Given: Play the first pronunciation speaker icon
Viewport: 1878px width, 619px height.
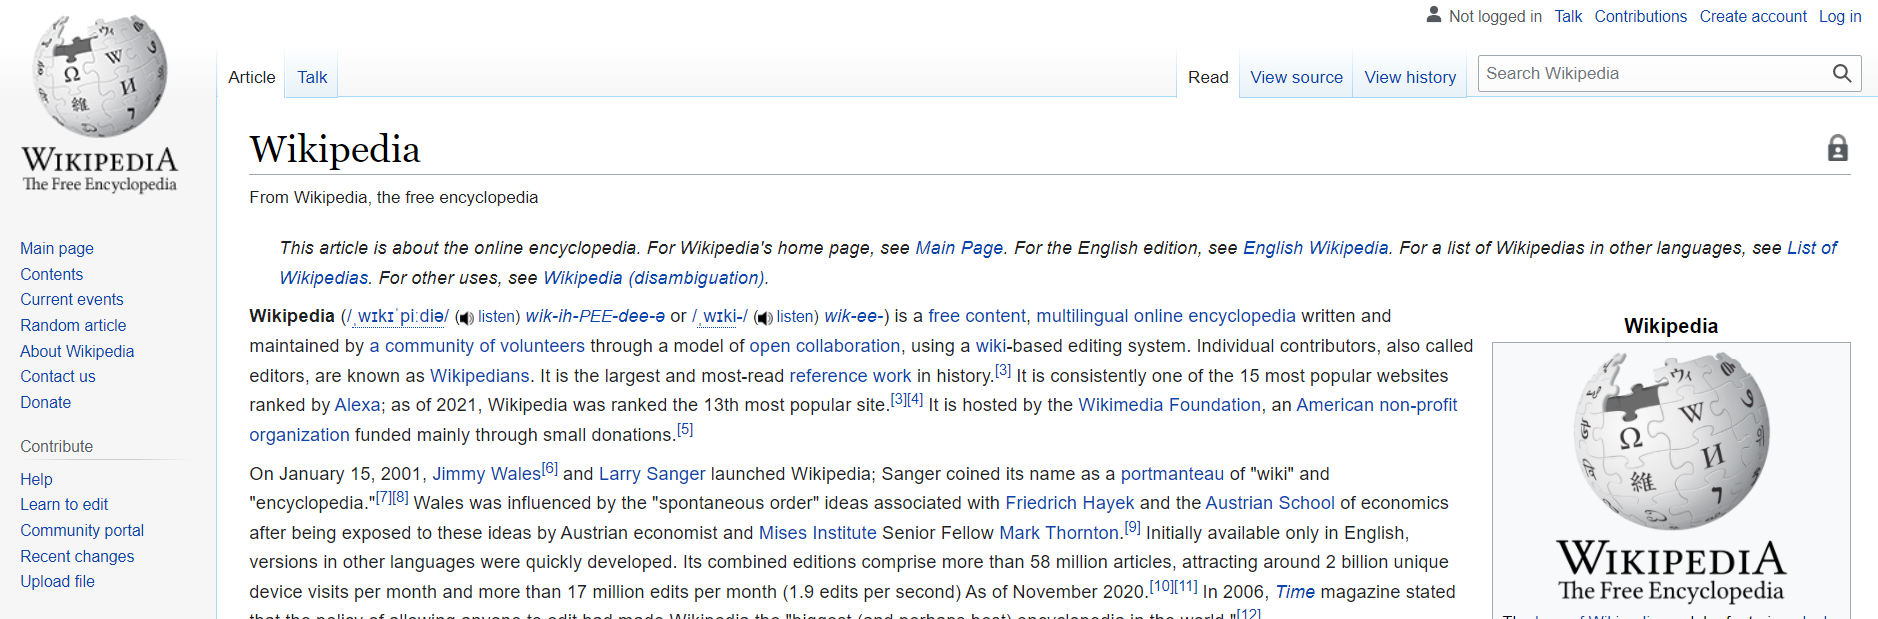Looking at the screenshot, I should coord(465,318).
